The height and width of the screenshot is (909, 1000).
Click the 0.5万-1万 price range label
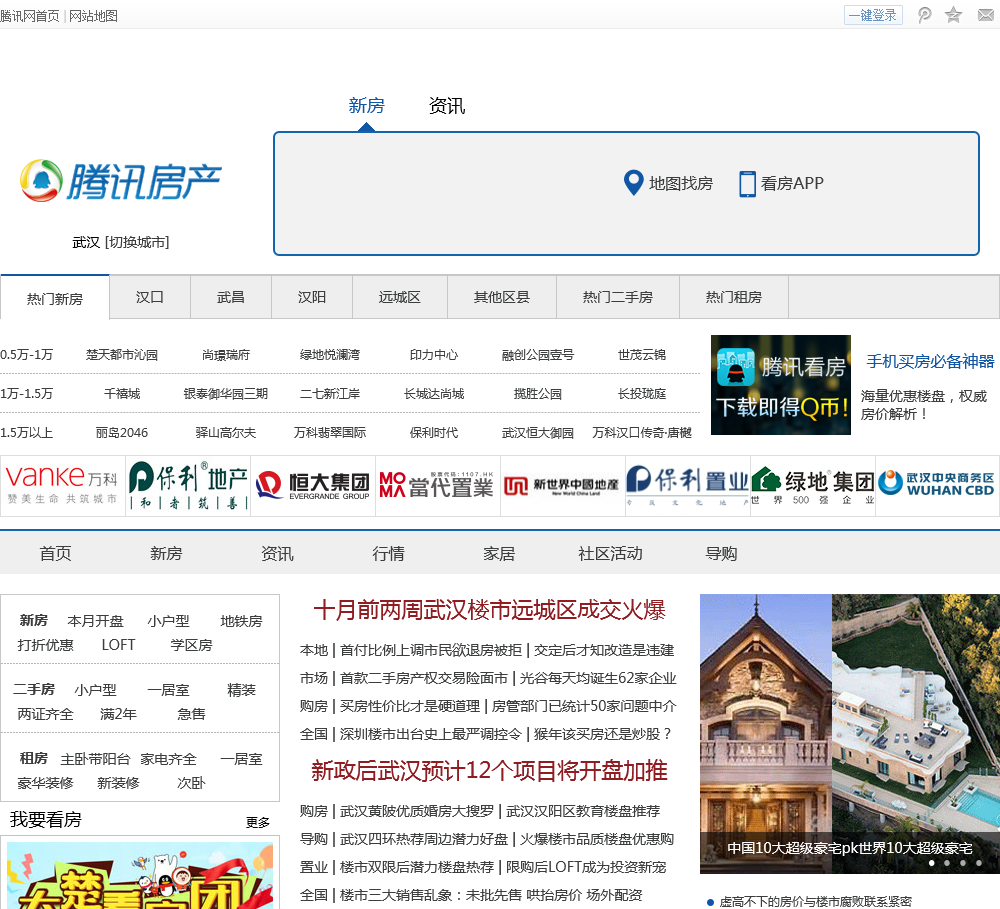tap(27, 355)
